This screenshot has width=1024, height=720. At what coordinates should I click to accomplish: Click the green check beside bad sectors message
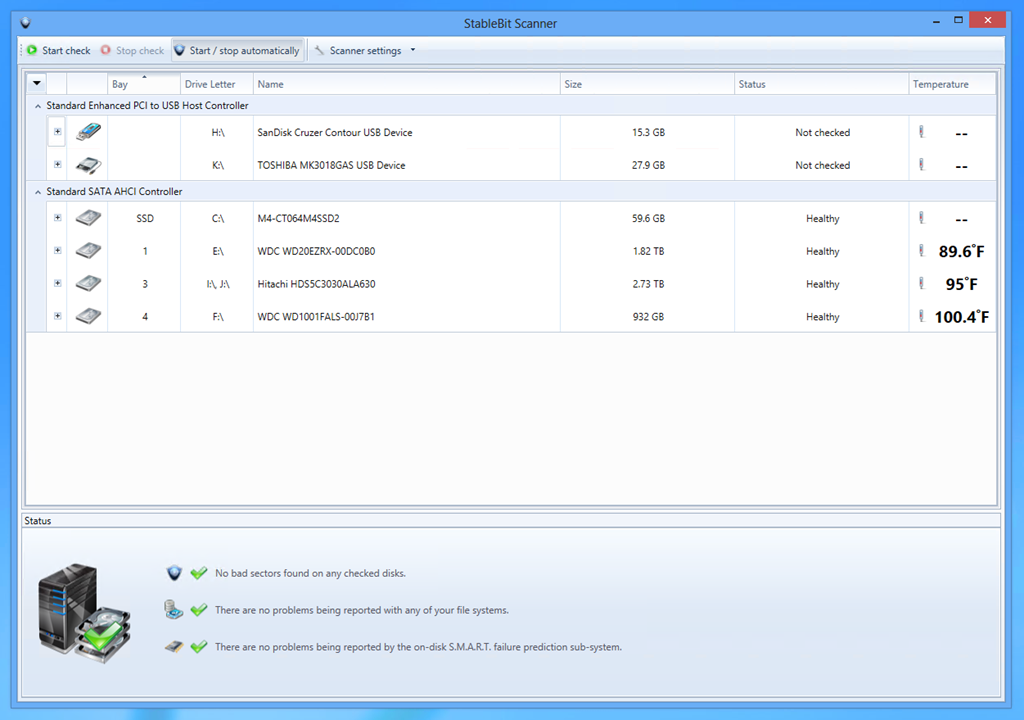199,573
